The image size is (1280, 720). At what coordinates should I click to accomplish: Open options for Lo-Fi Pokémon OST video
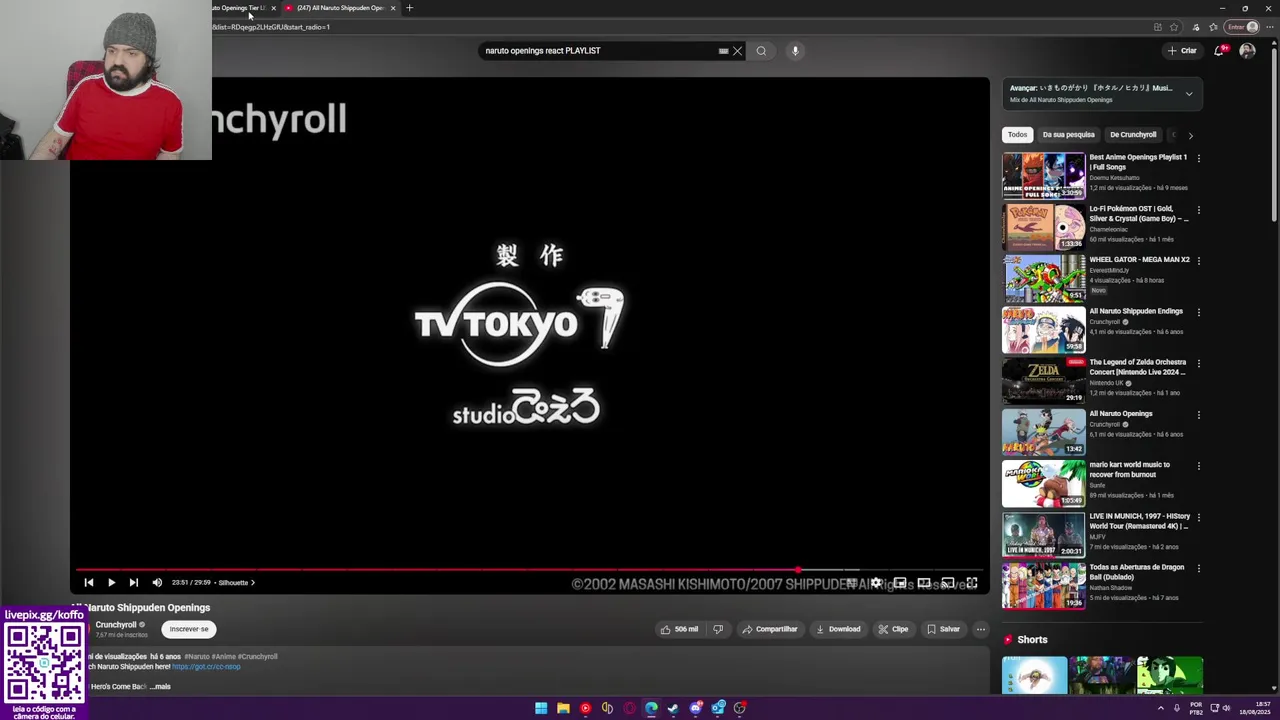point(1198,210)
